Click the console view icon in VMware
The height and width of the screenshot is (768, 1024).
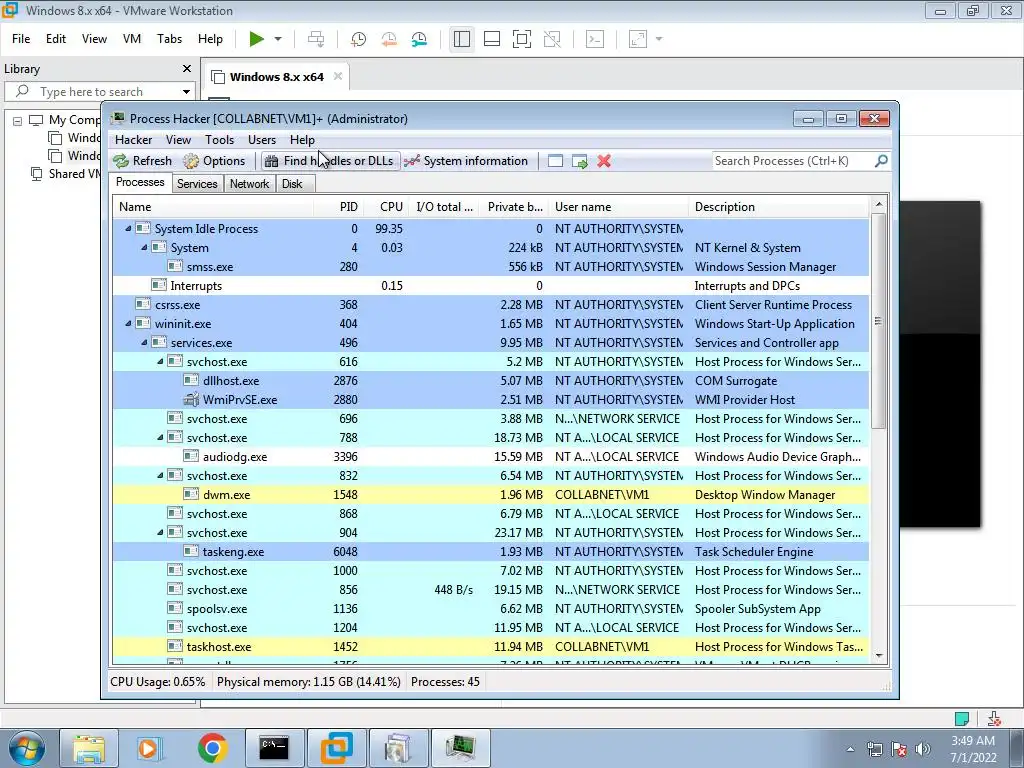595,39
